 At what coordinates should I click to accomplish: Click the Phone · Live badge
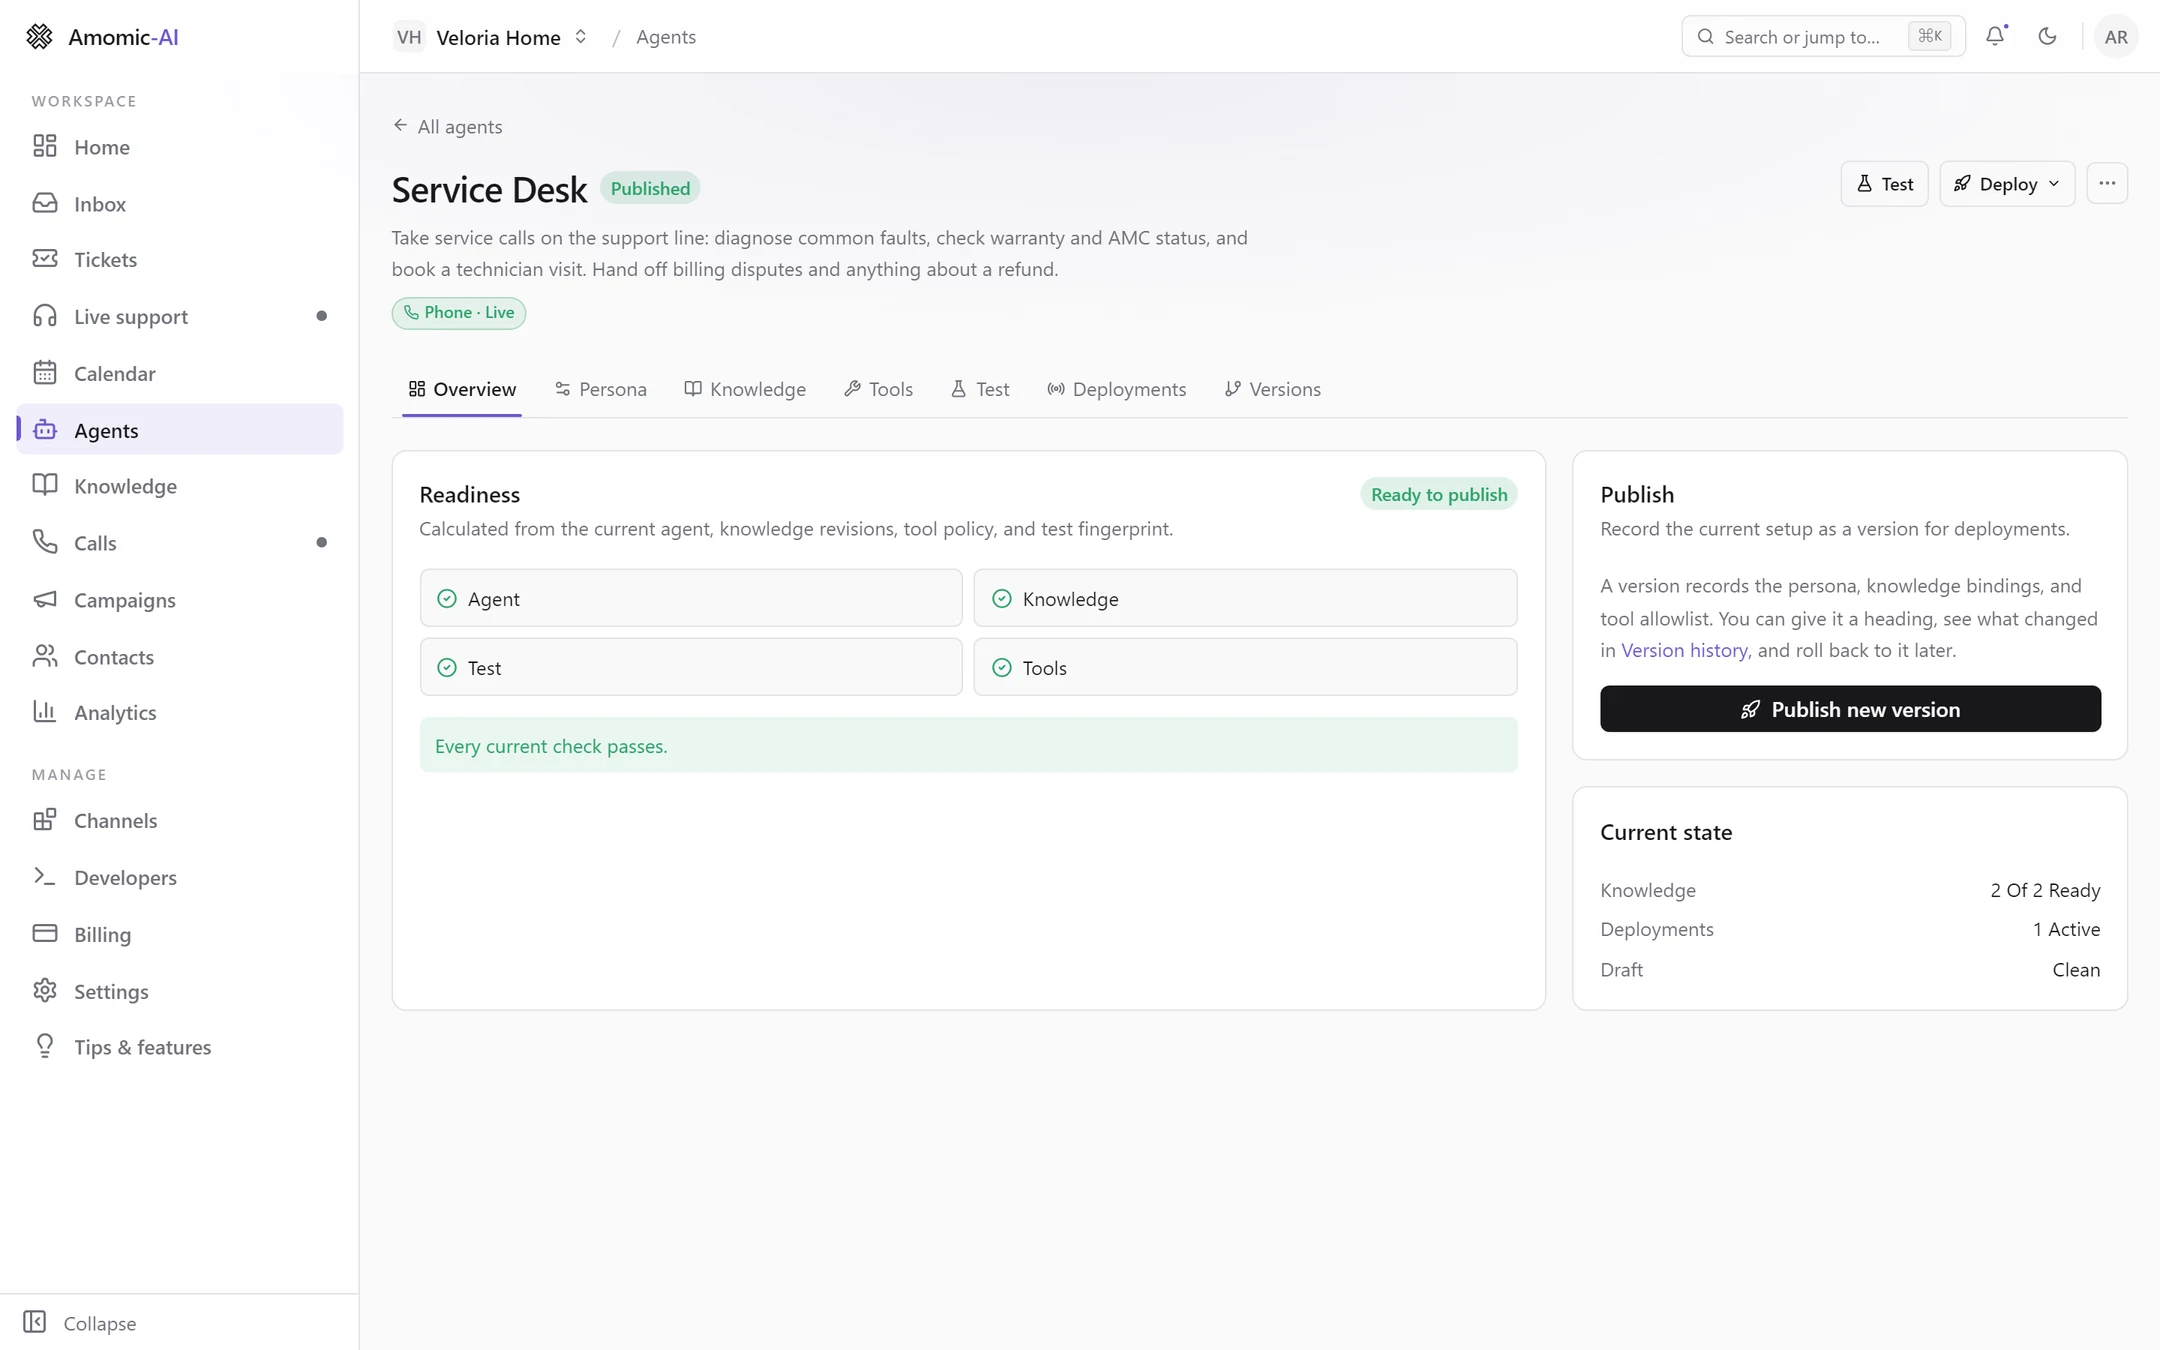point(459,313)
